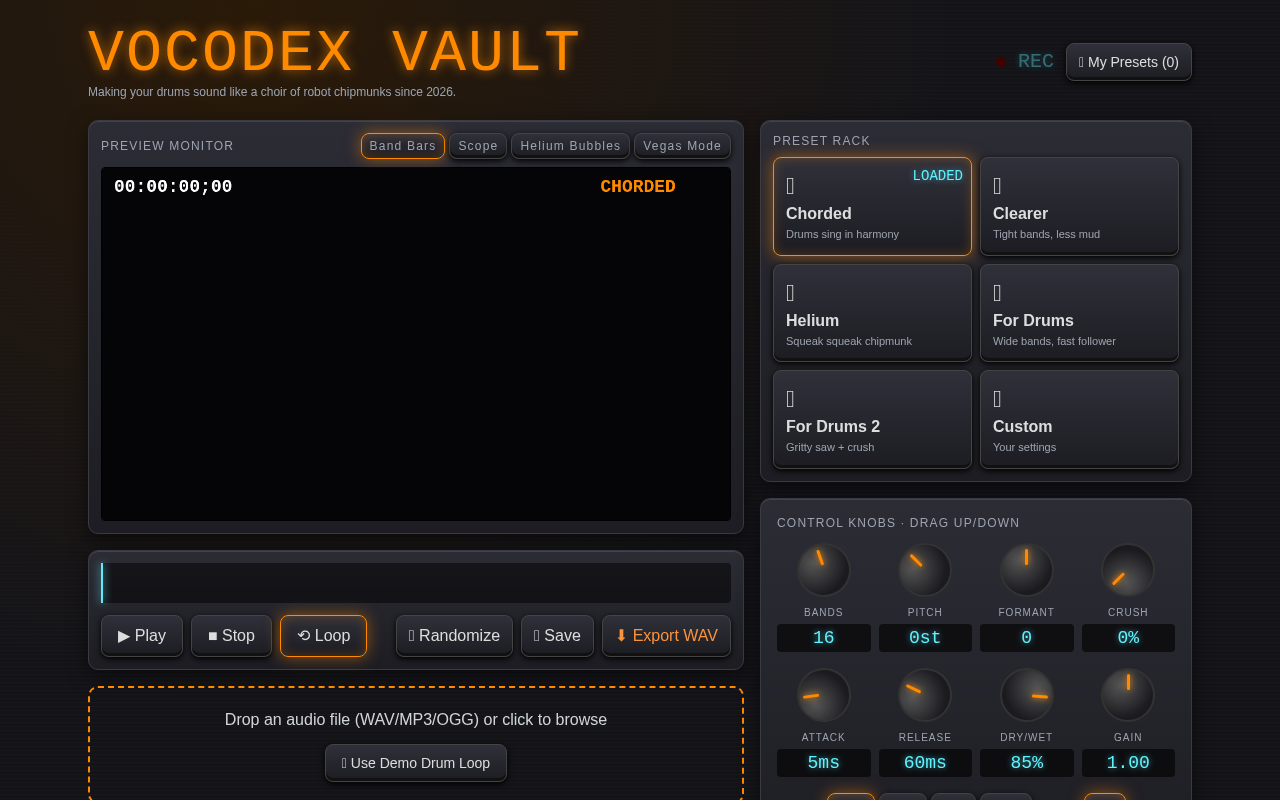
Task: Click the CHORDED label in the monitor
Action: (638, 187)
